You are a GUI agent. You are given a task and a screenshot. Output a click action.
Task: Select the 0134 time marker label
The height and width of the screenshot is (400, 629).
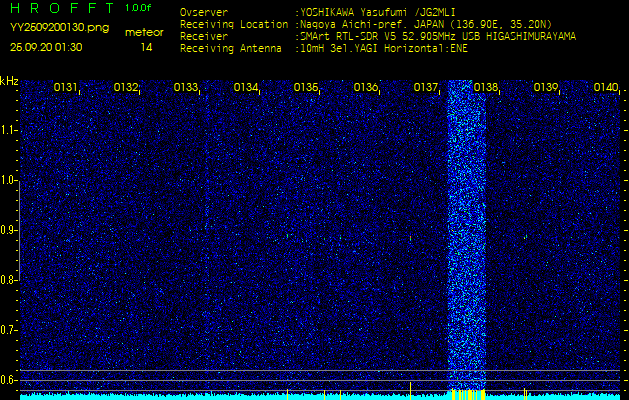point(246,87)
